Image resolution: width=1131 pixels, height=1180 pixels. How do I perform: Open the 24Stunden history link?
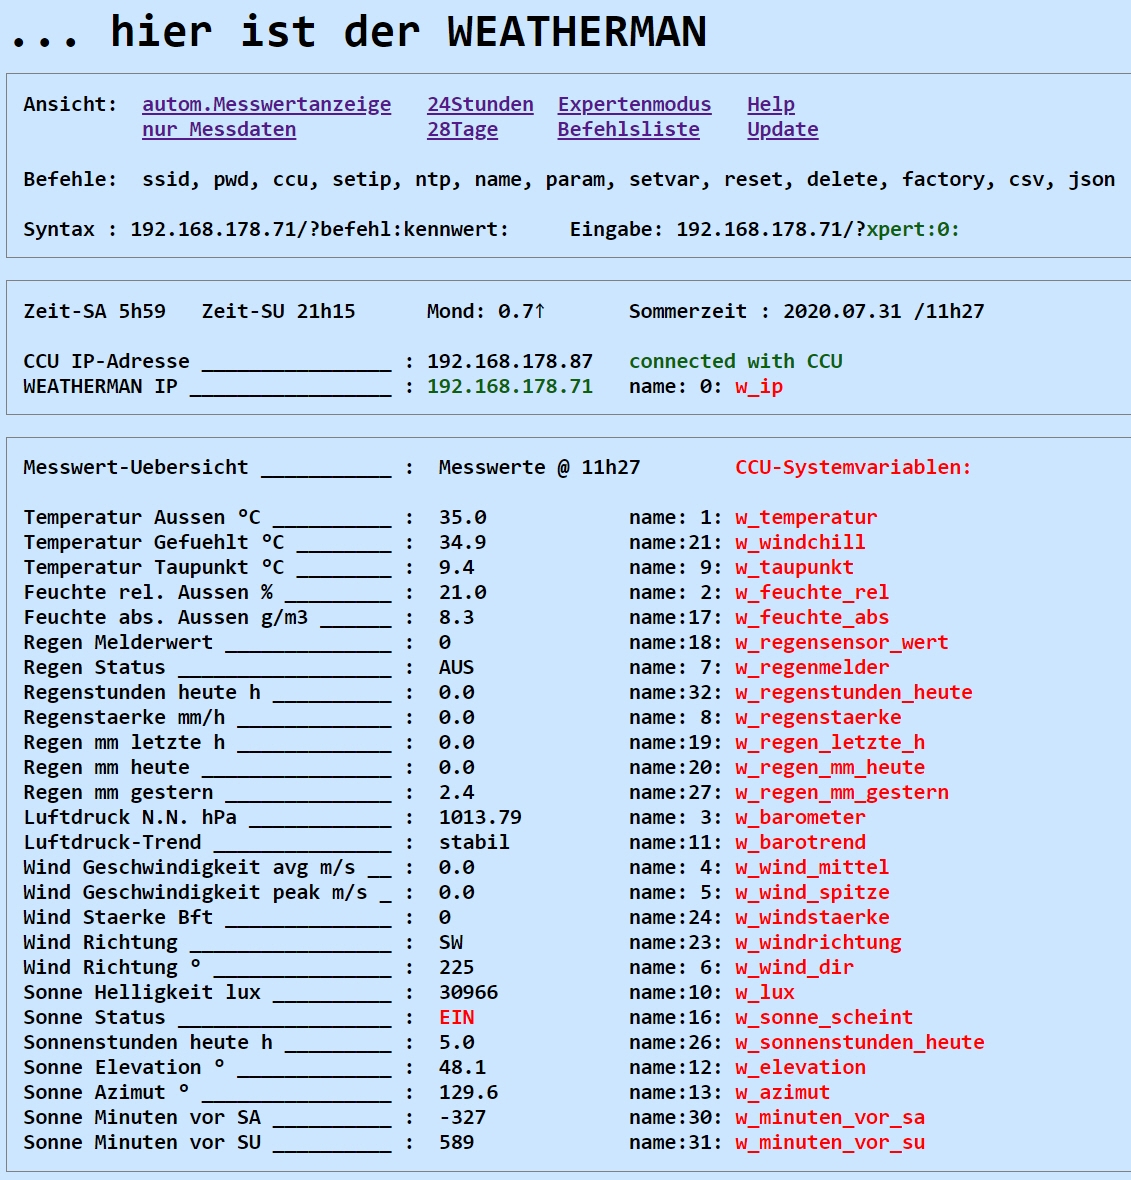[x=480, y=105]
